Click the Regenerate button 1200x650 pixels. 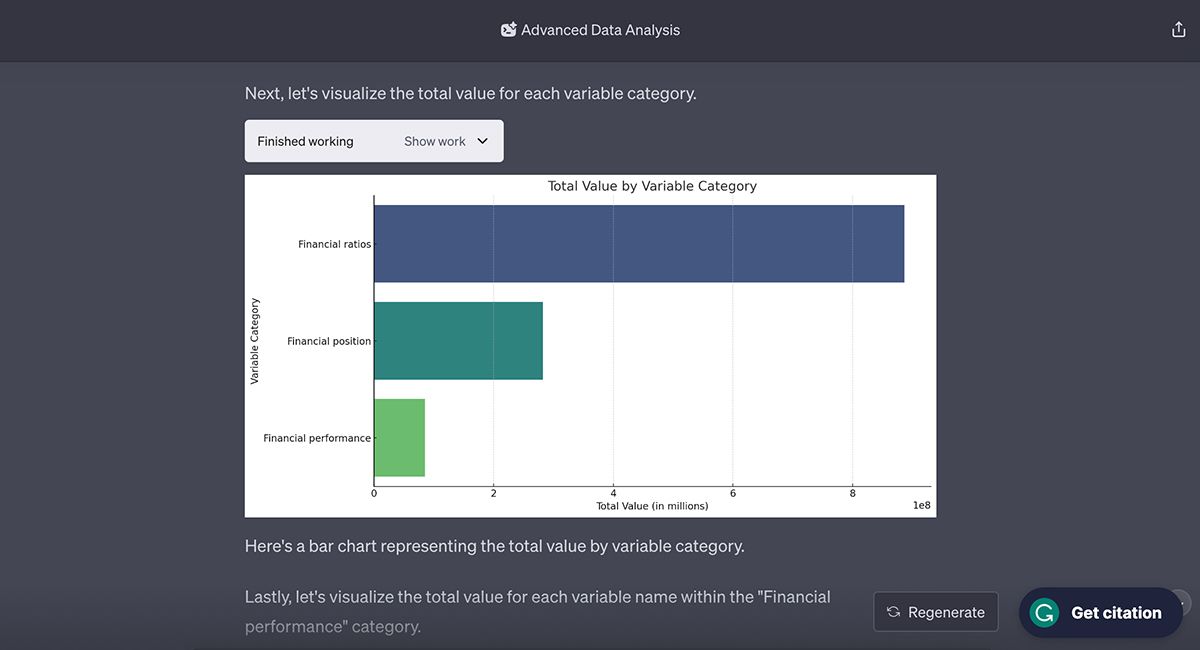936,611
